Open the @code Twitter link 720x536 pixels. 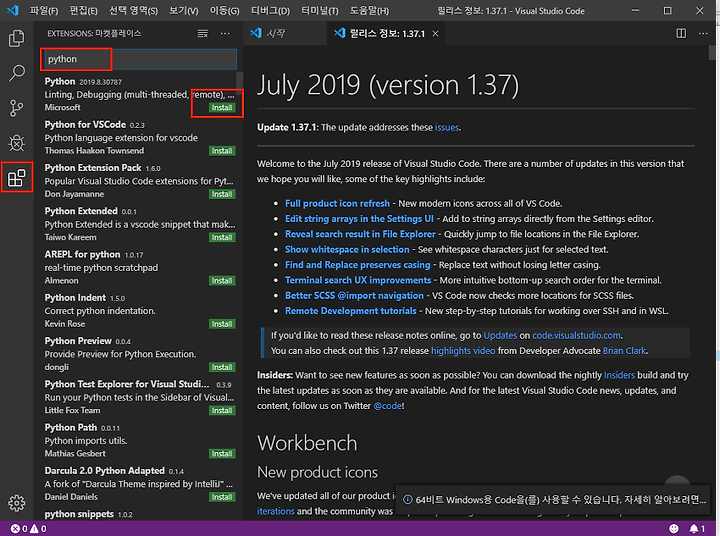point(387,406)
